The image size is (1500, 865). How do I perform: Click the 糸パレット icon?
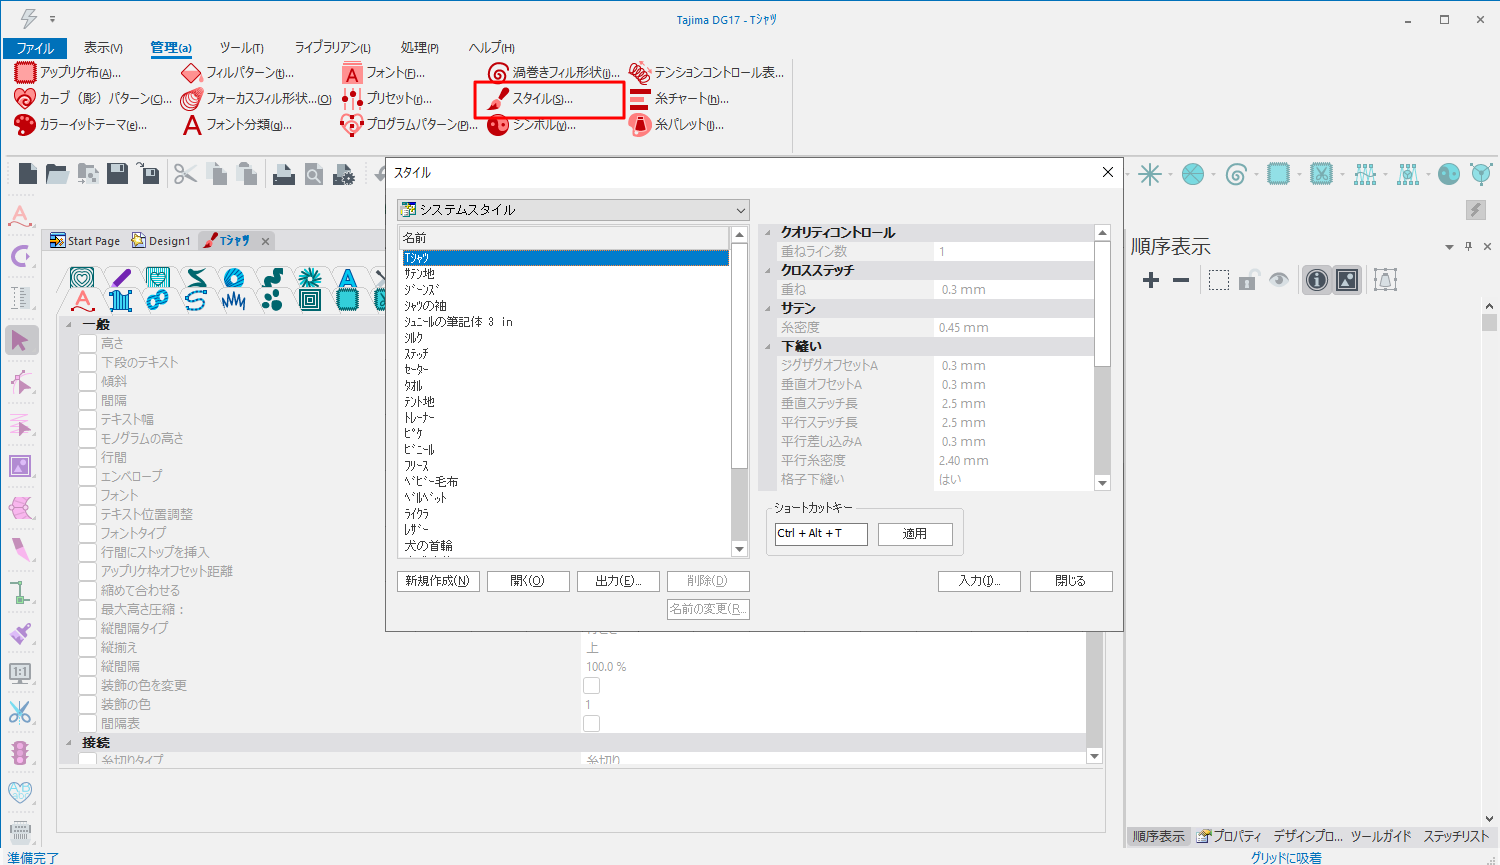[x=640, y=125]
